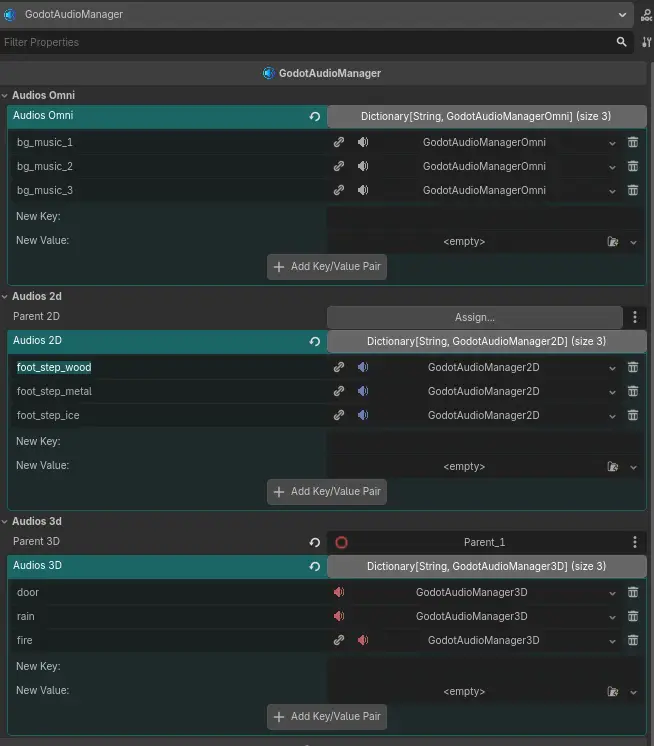Open the link icon for foot_step_ice
Viewport: 654px width, 746px height.
click(339, 415)
